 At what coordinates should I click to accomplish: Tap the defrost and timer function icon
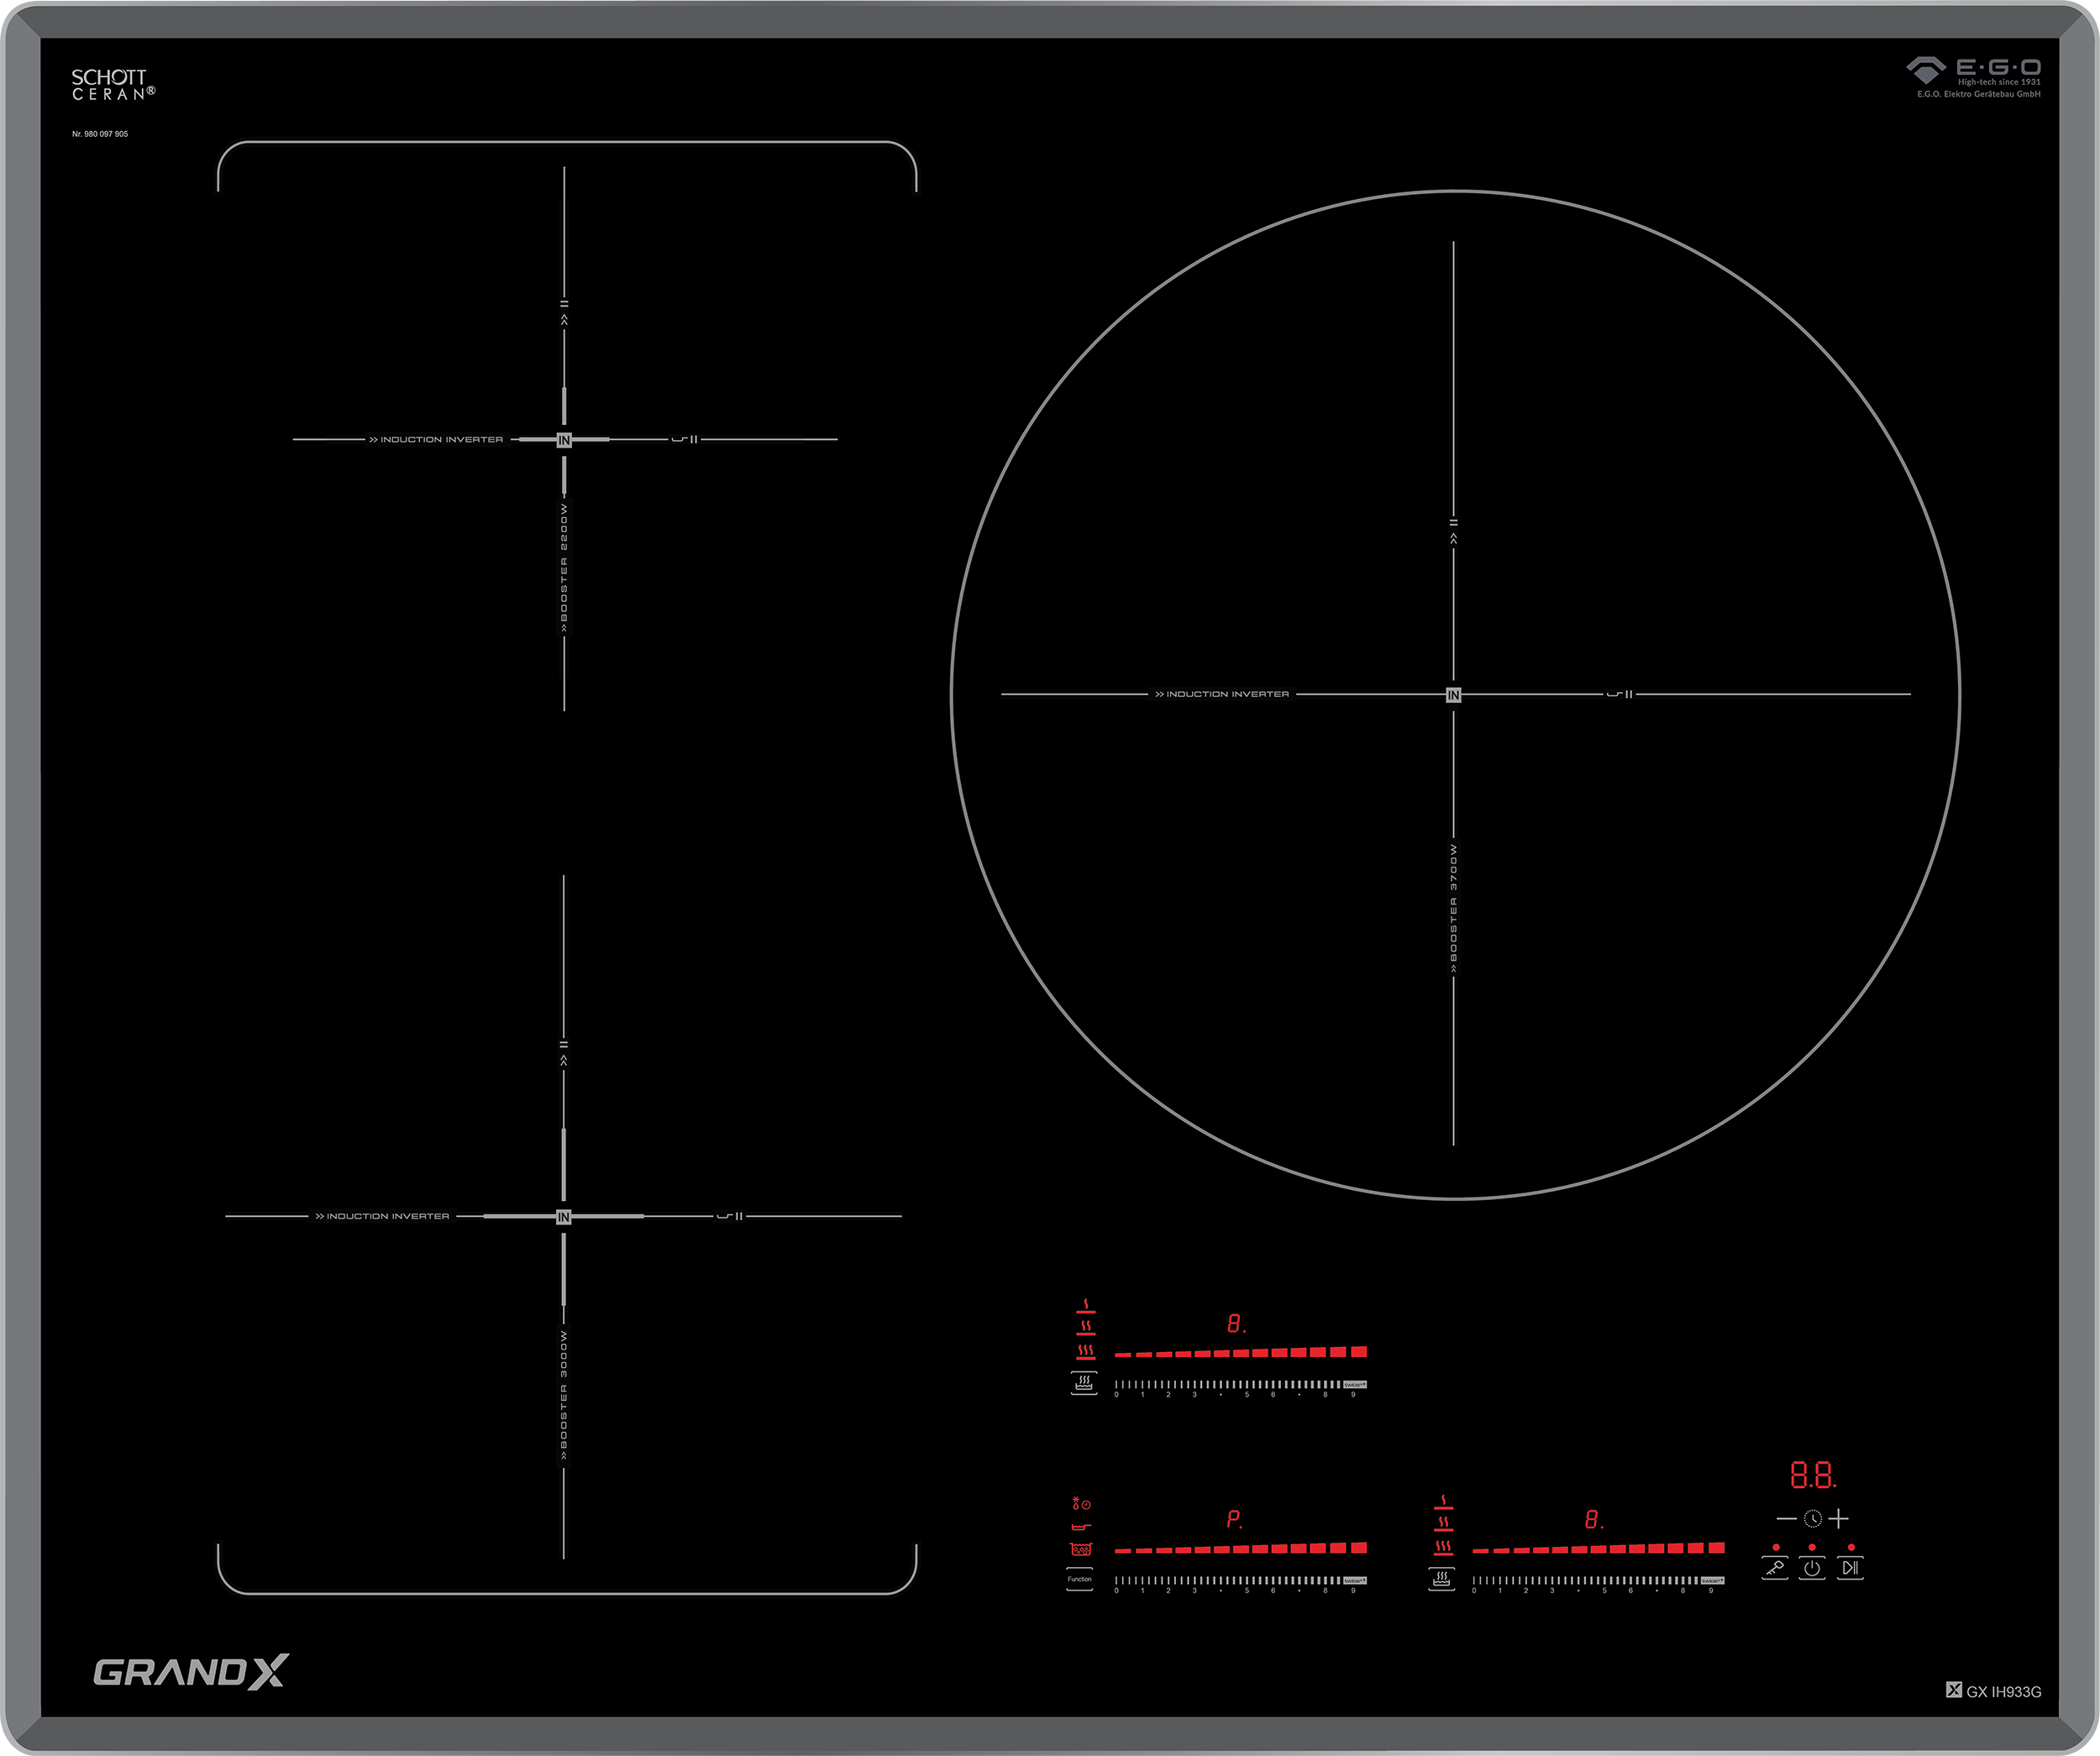tap(1081, 1504)
